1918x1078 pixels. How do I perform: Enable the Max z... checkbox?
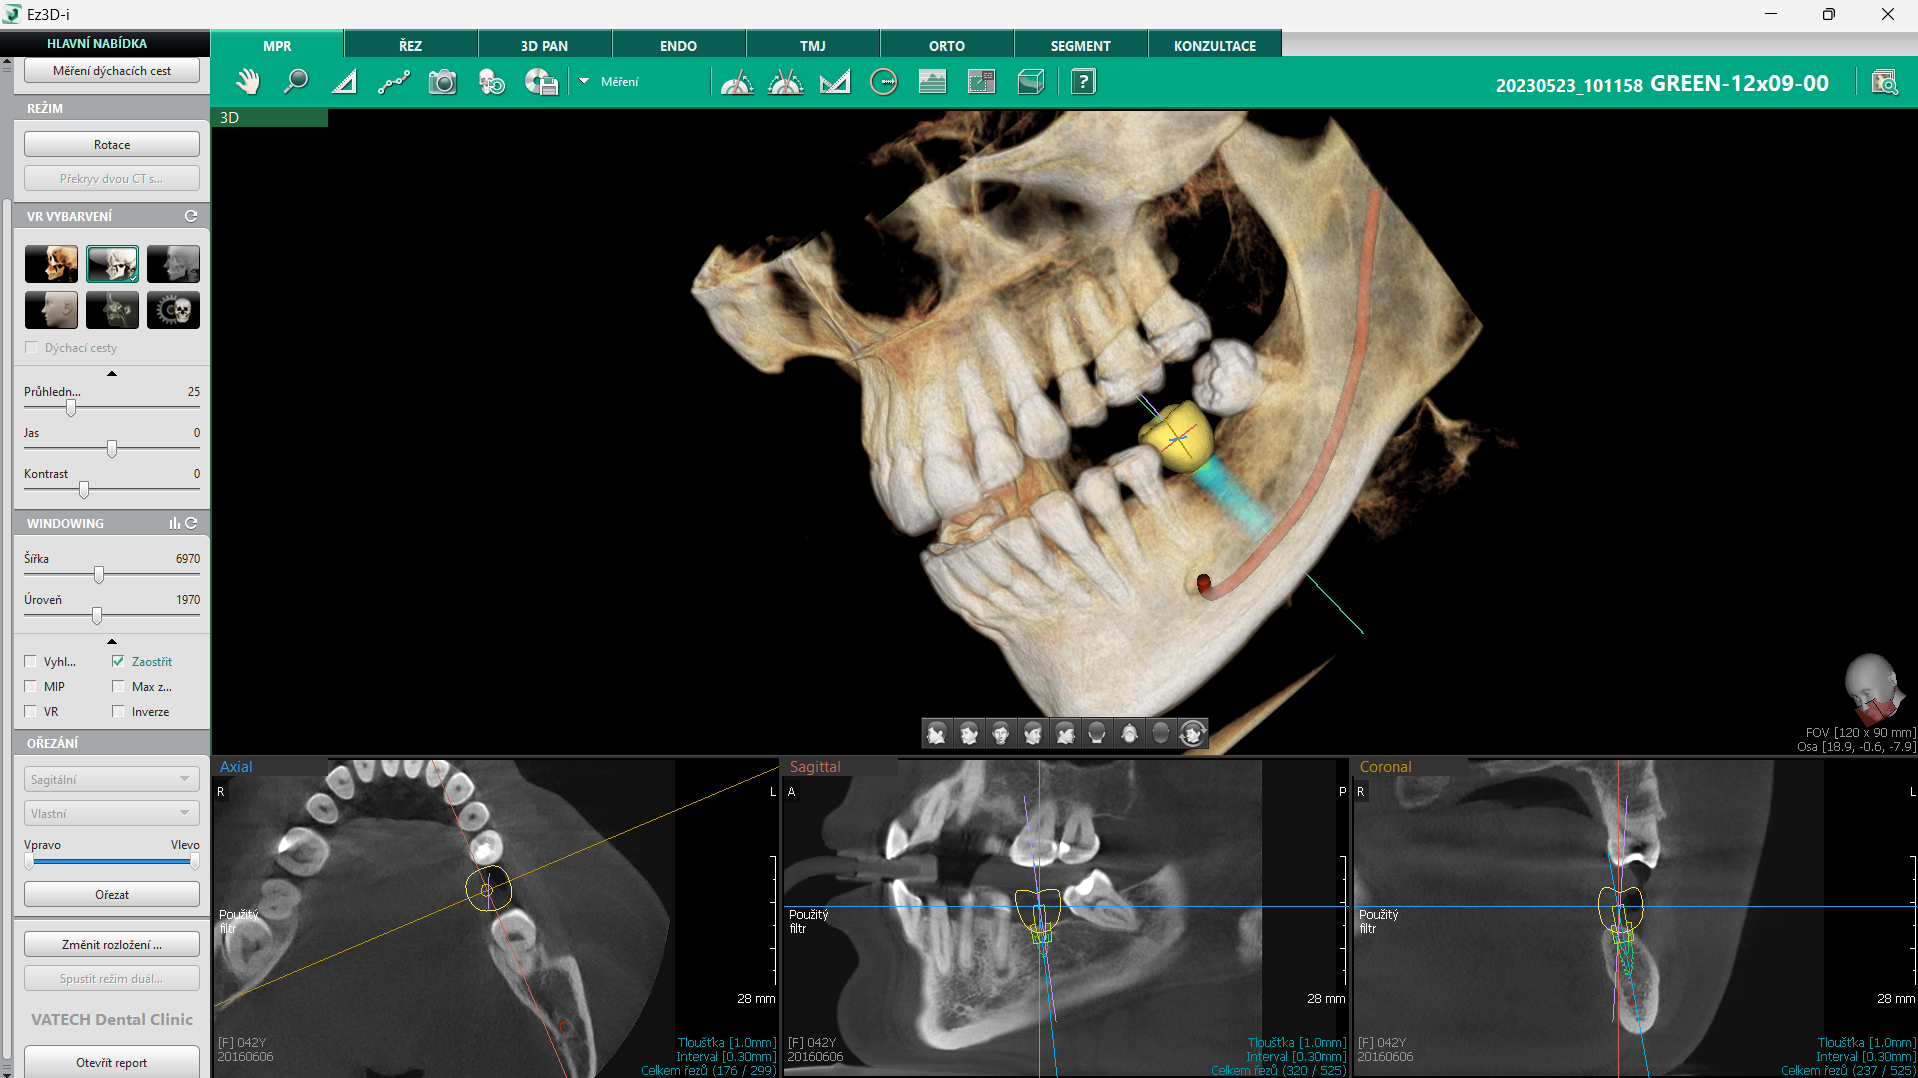[118, 687]
